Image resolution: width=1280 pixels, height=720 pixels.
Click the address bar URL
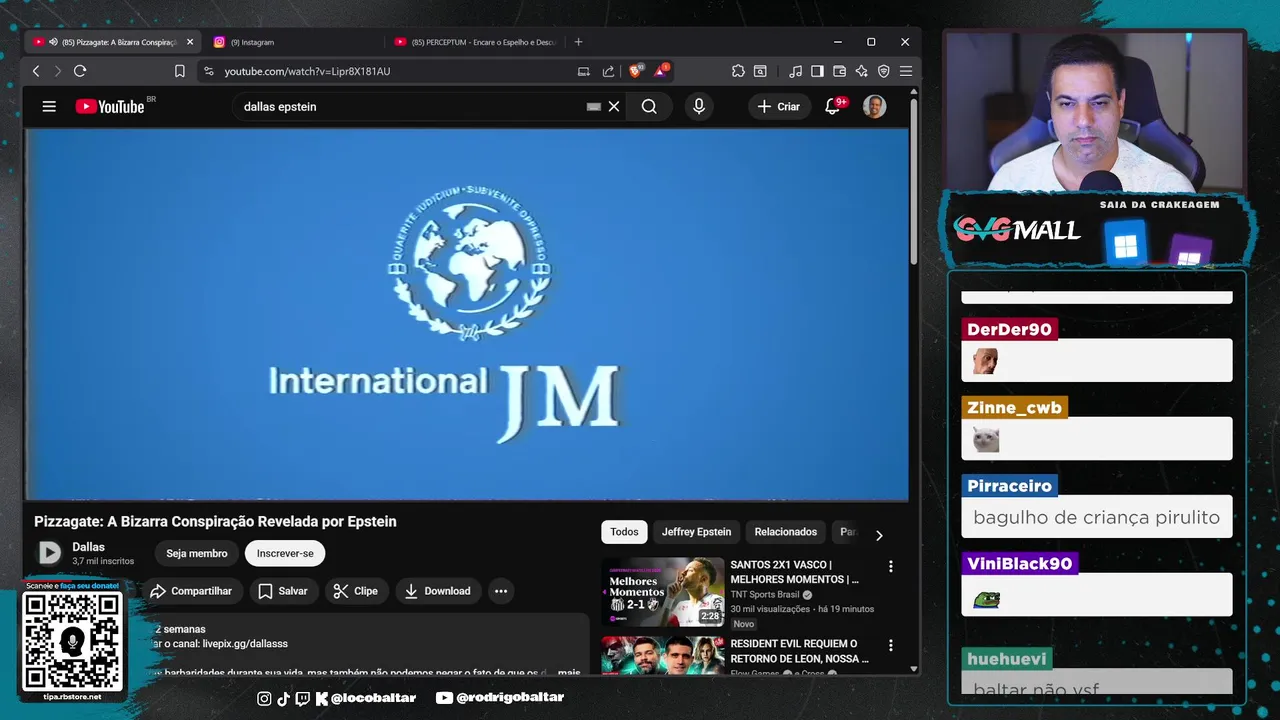click(x=307, y=71)
